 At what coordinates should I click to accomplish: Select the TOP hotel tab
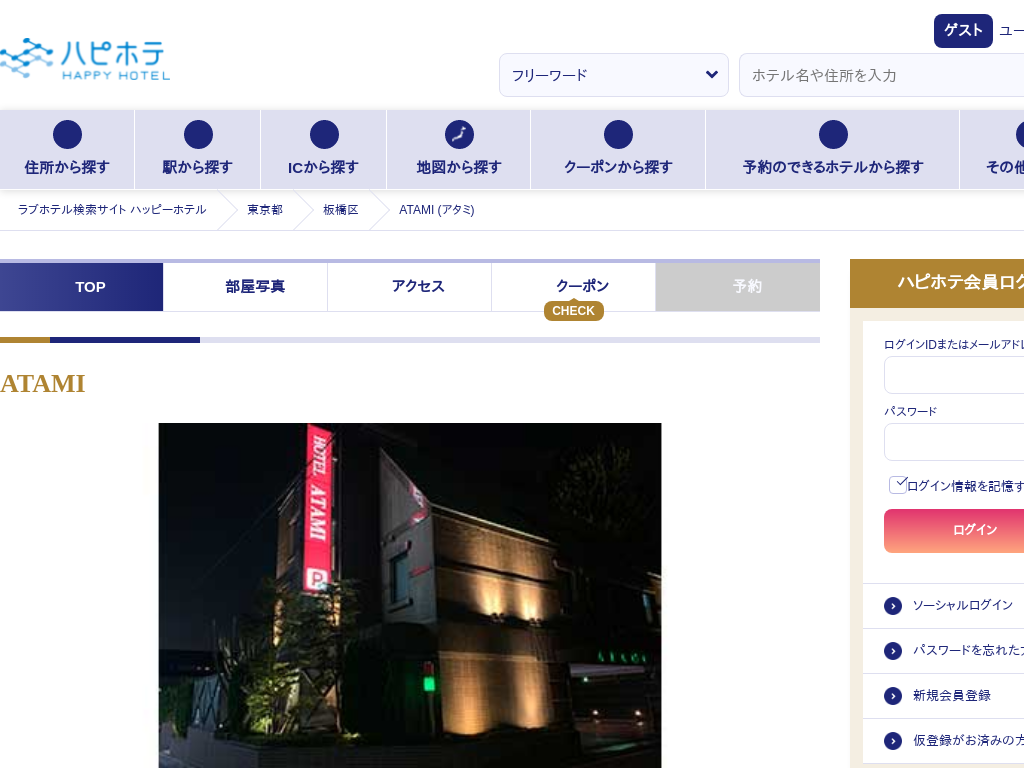(81, 287)
